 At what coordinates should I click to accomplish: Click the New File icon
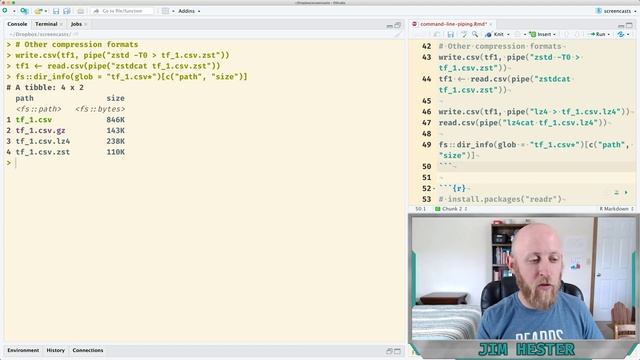click(5, 11)
